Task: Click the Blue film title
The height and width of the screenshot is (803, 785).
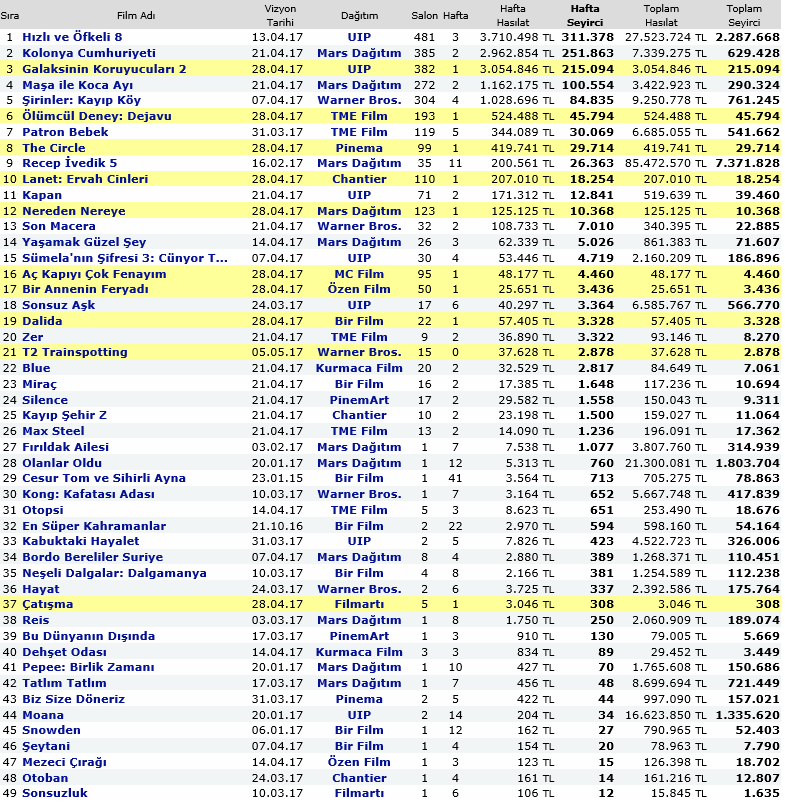Action: (36, 368)
